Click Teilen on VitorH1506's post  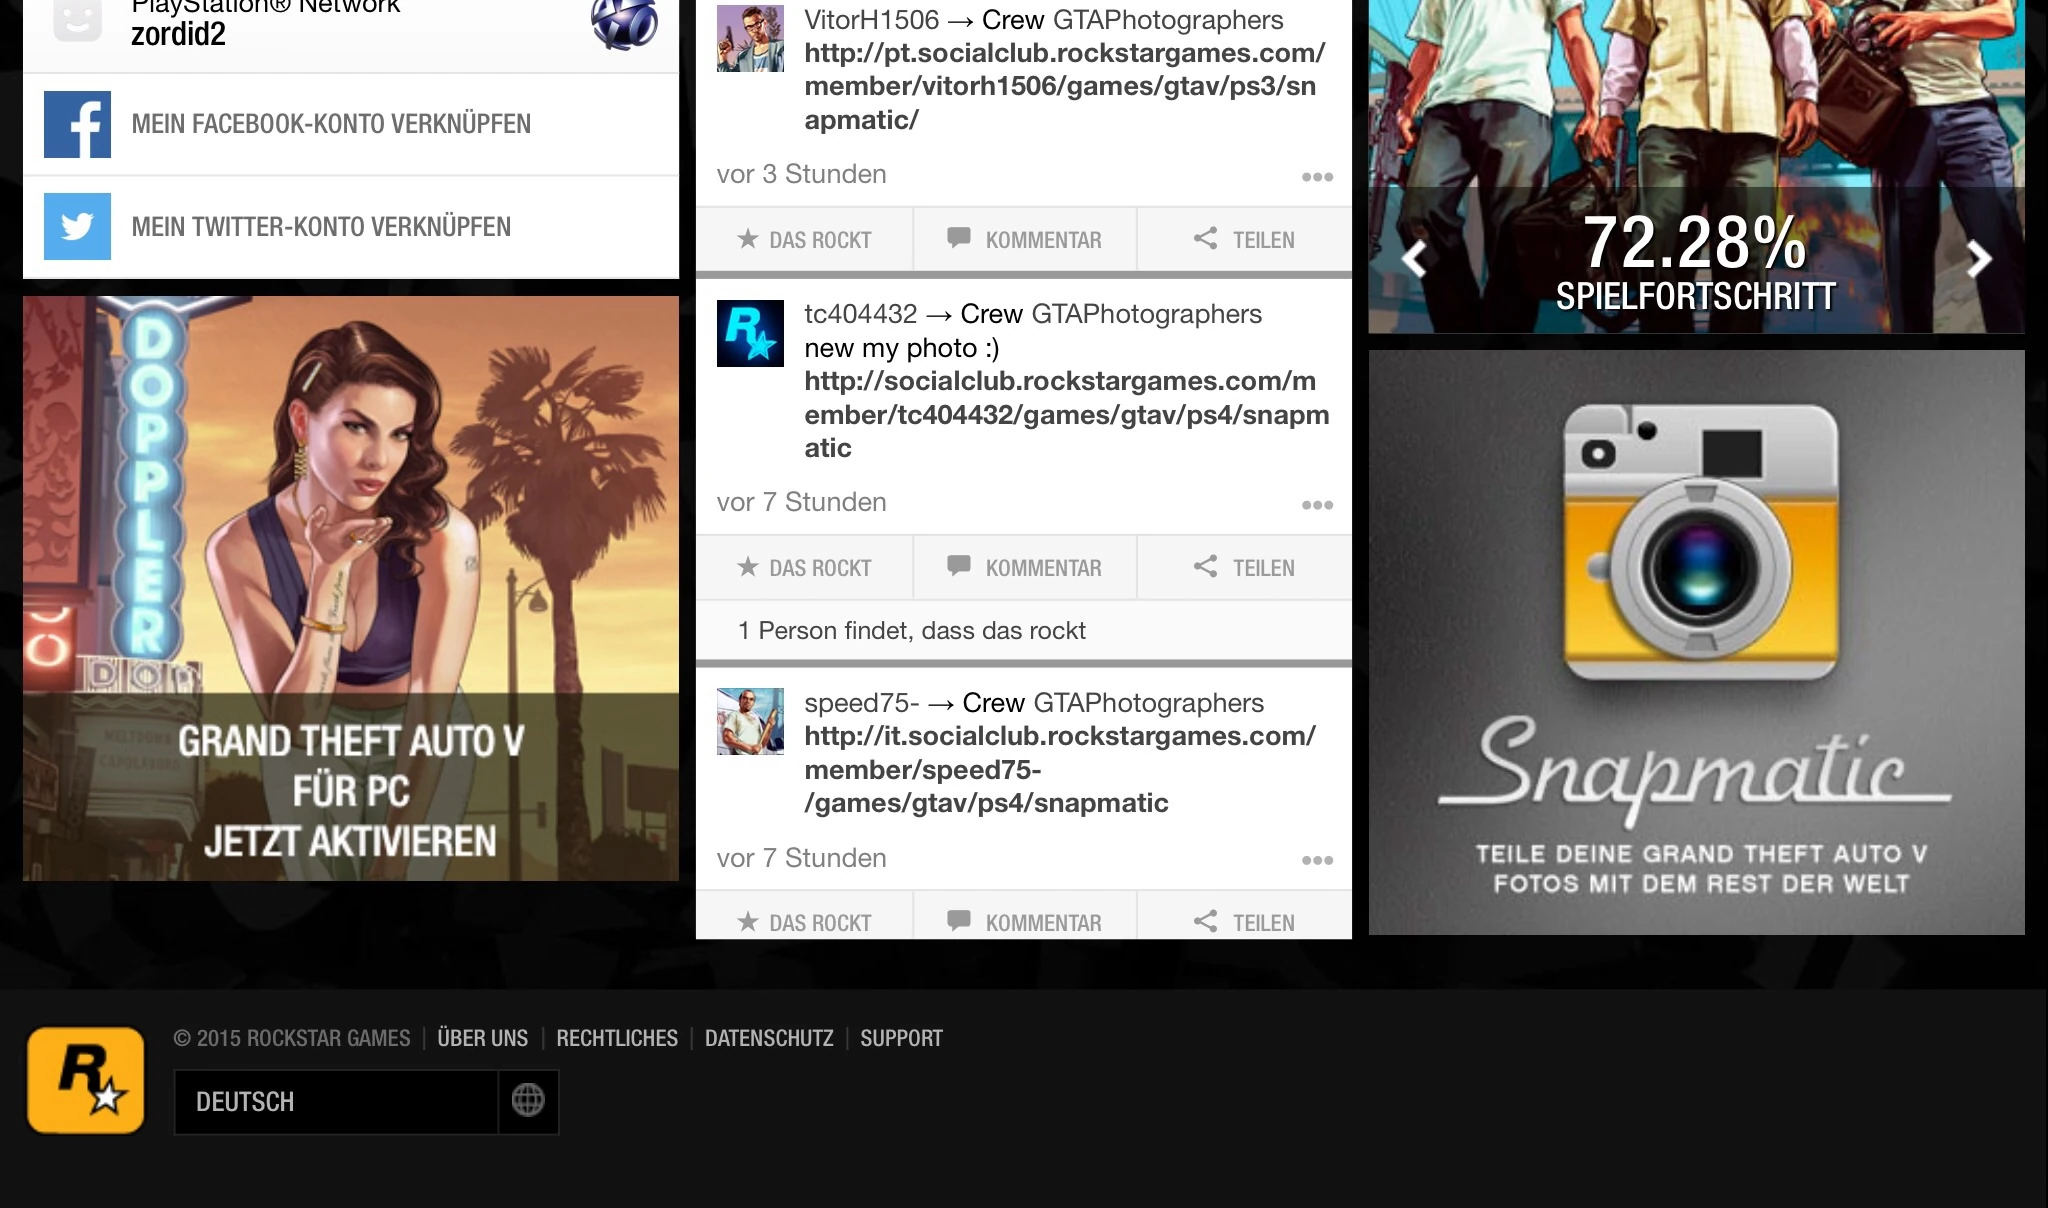point(1244,240)
